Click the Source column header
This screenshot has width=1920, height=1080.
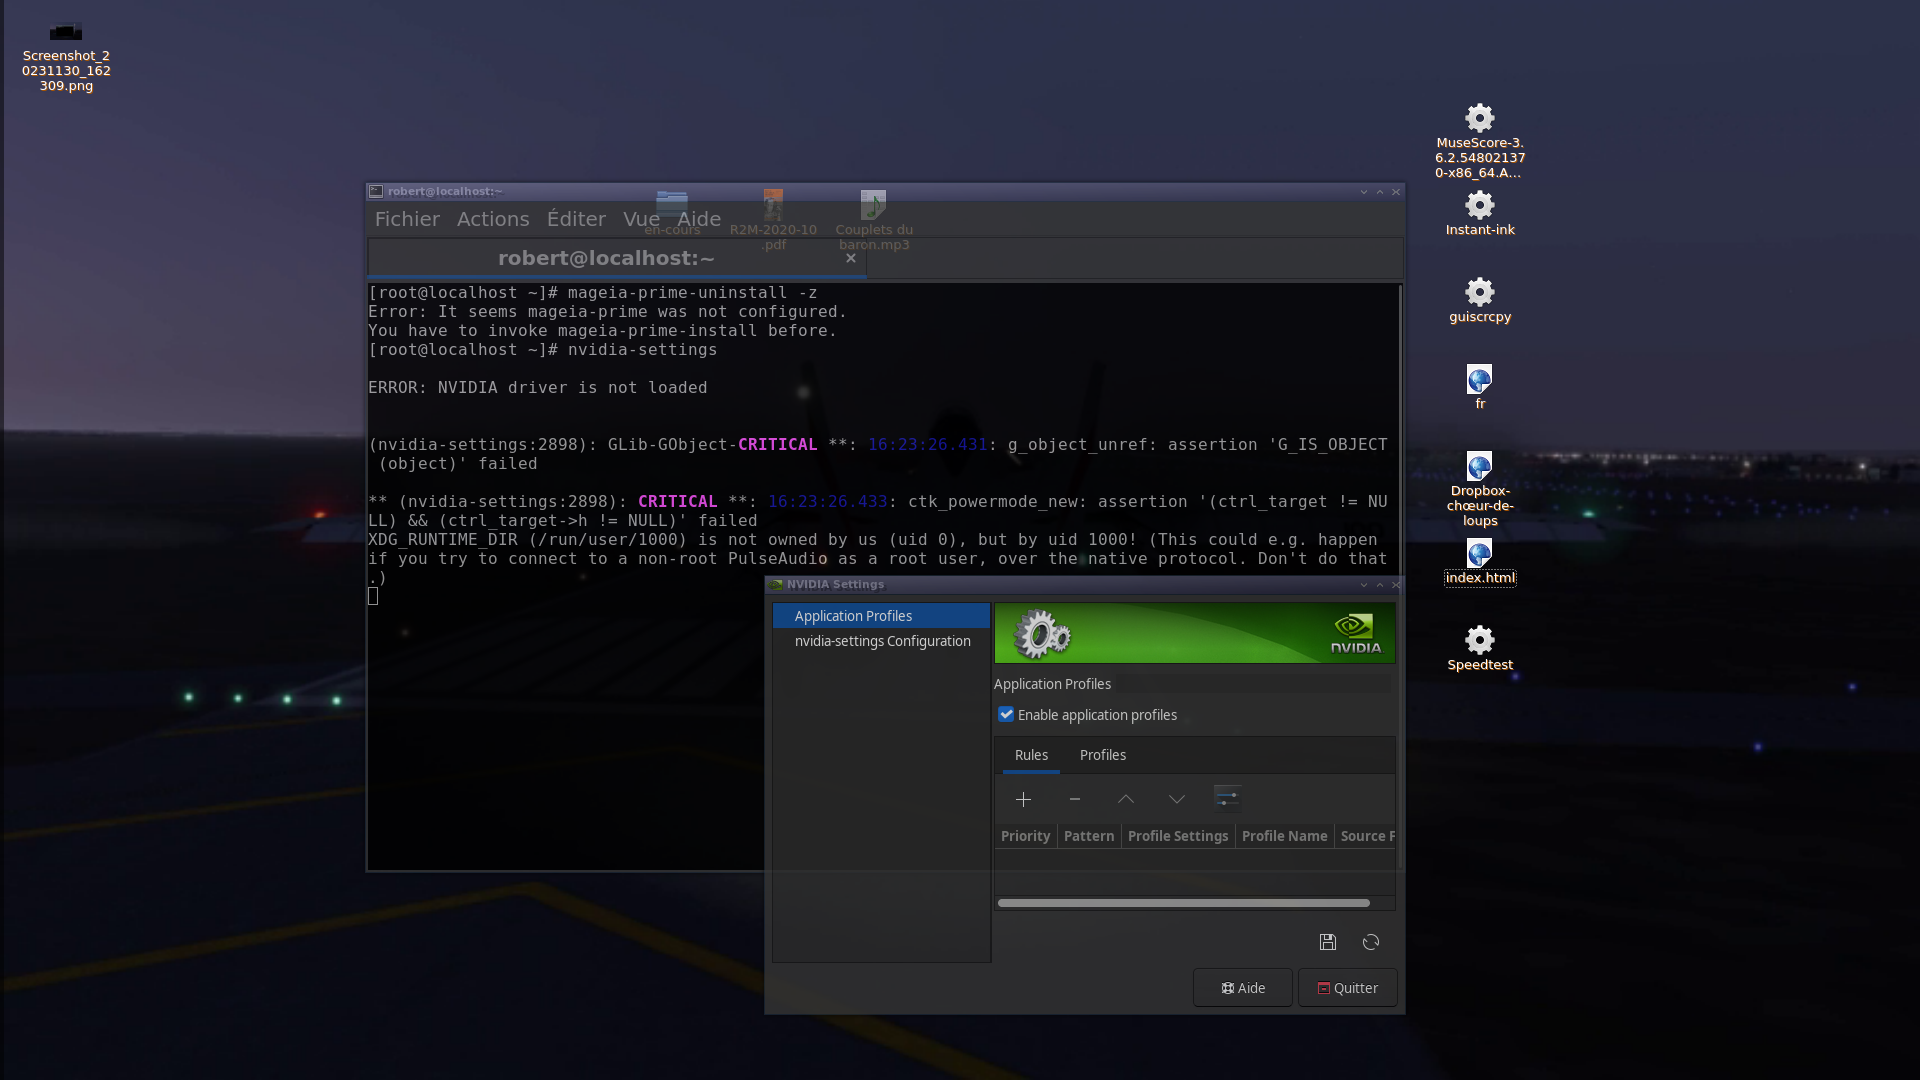click(1366, 836)
